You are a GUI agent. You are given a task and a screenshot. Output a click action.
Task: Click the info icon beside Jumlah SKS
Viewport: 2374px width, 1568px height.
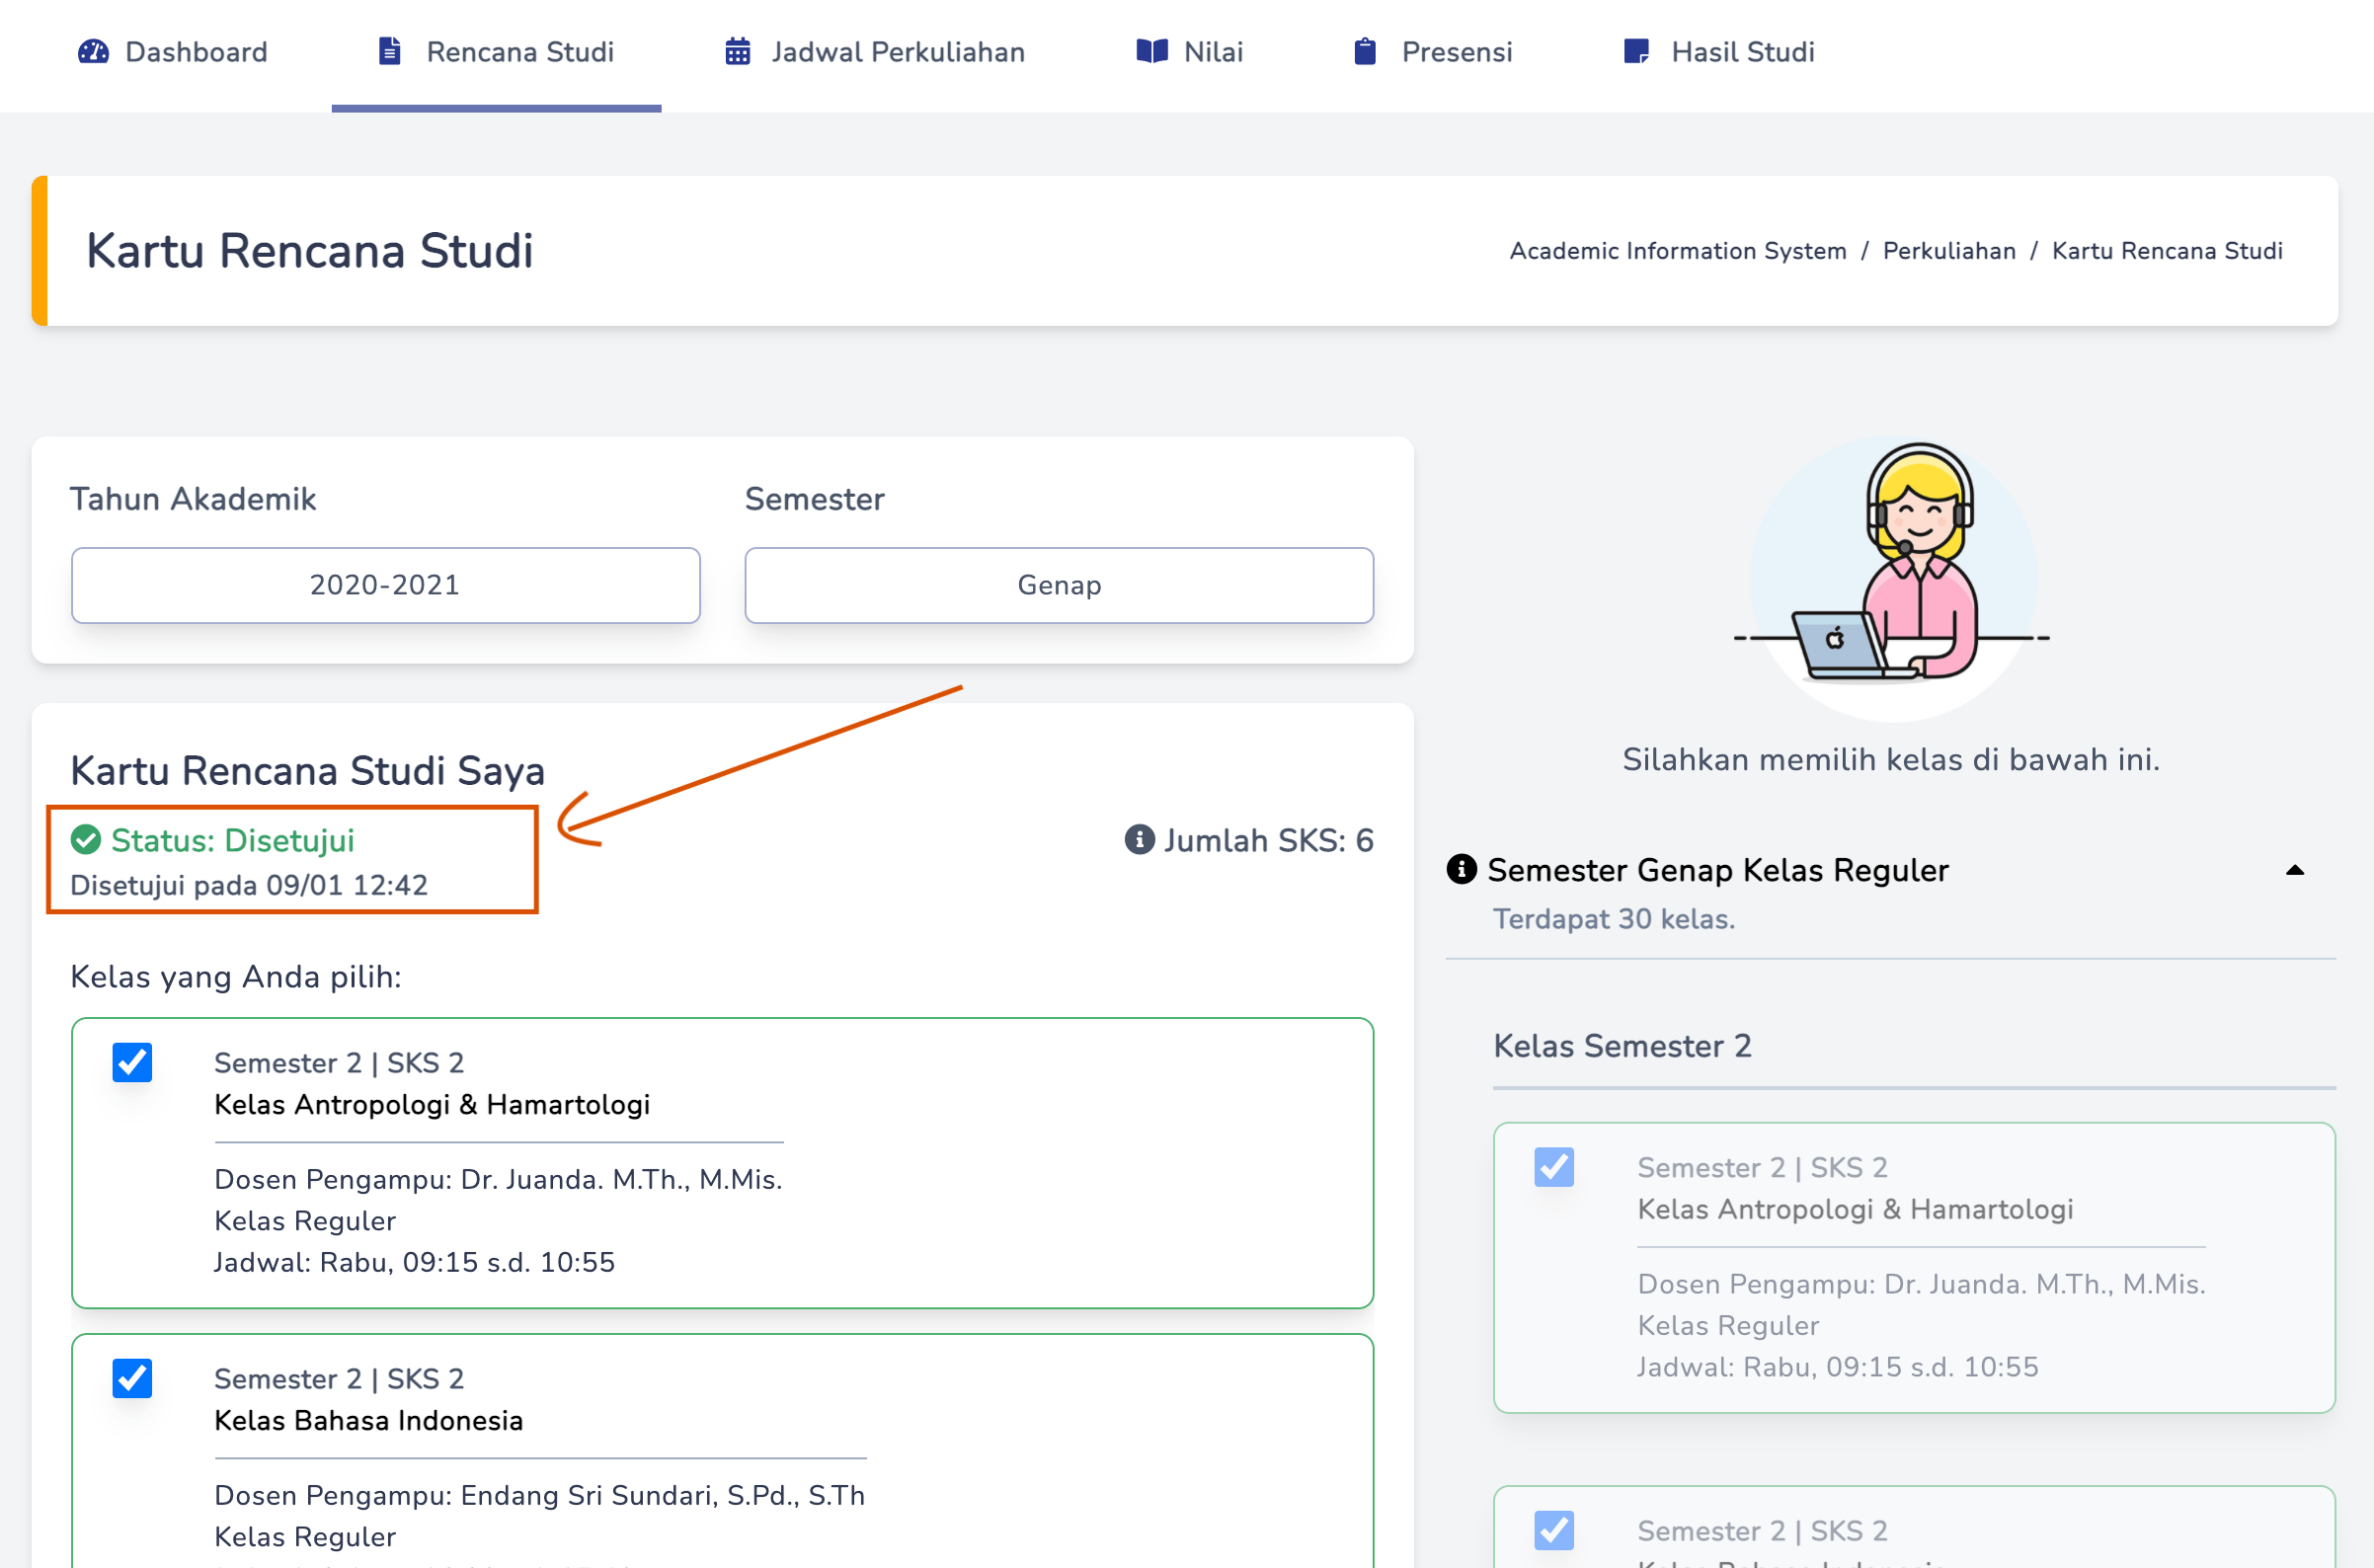point(1139,840)
